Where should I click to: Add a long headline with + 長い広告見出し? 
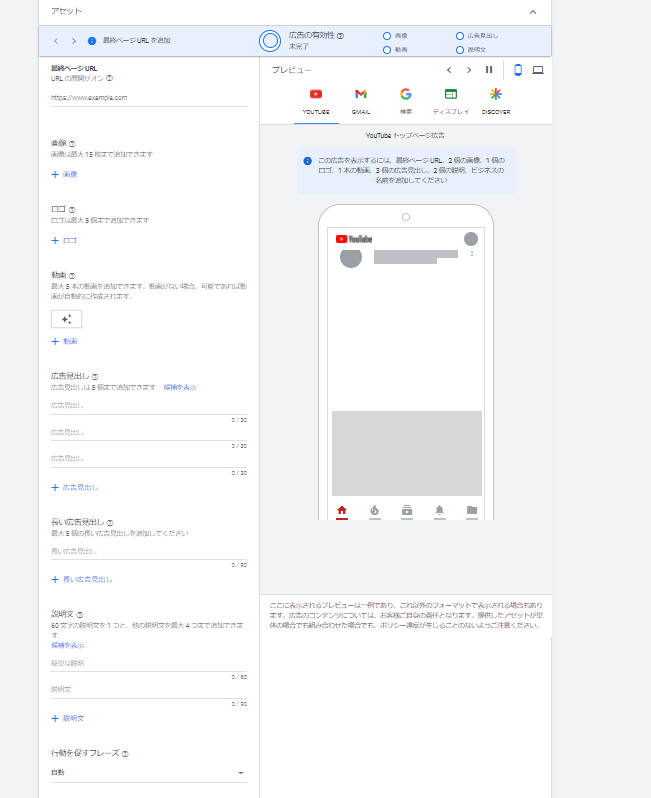click(x=82, y=579)
